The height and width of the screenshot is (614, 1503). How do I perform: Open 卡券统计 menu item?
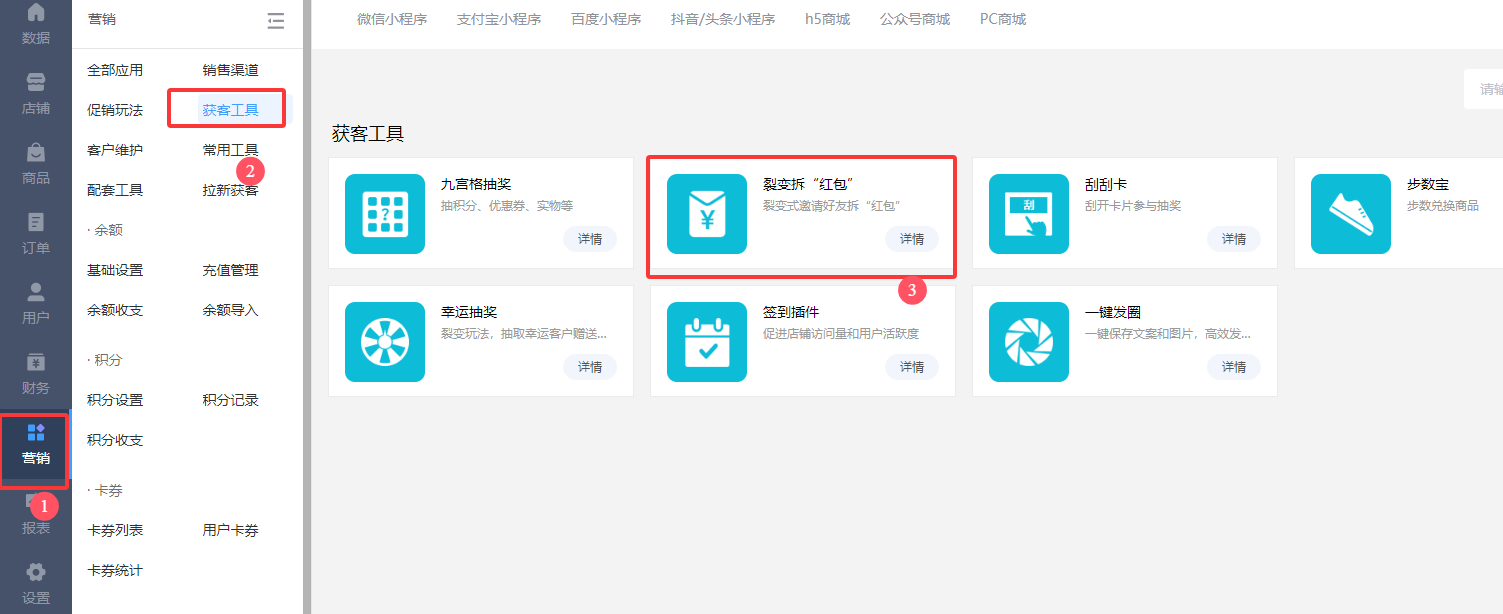pos(115,570)
